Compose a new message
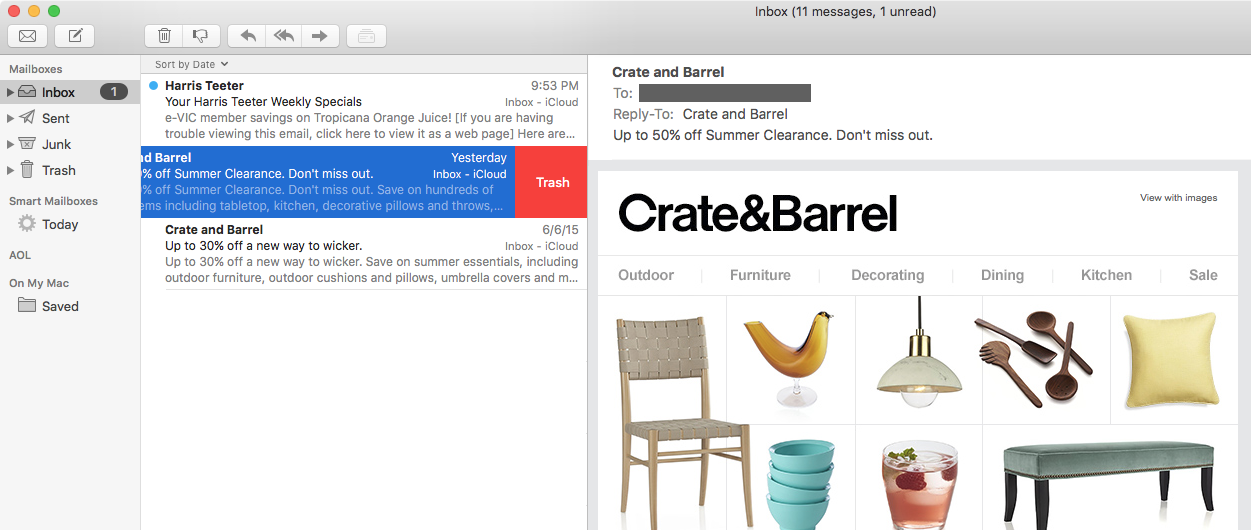The width and height of the screenshot is (1251, 530). coord(75,36)
